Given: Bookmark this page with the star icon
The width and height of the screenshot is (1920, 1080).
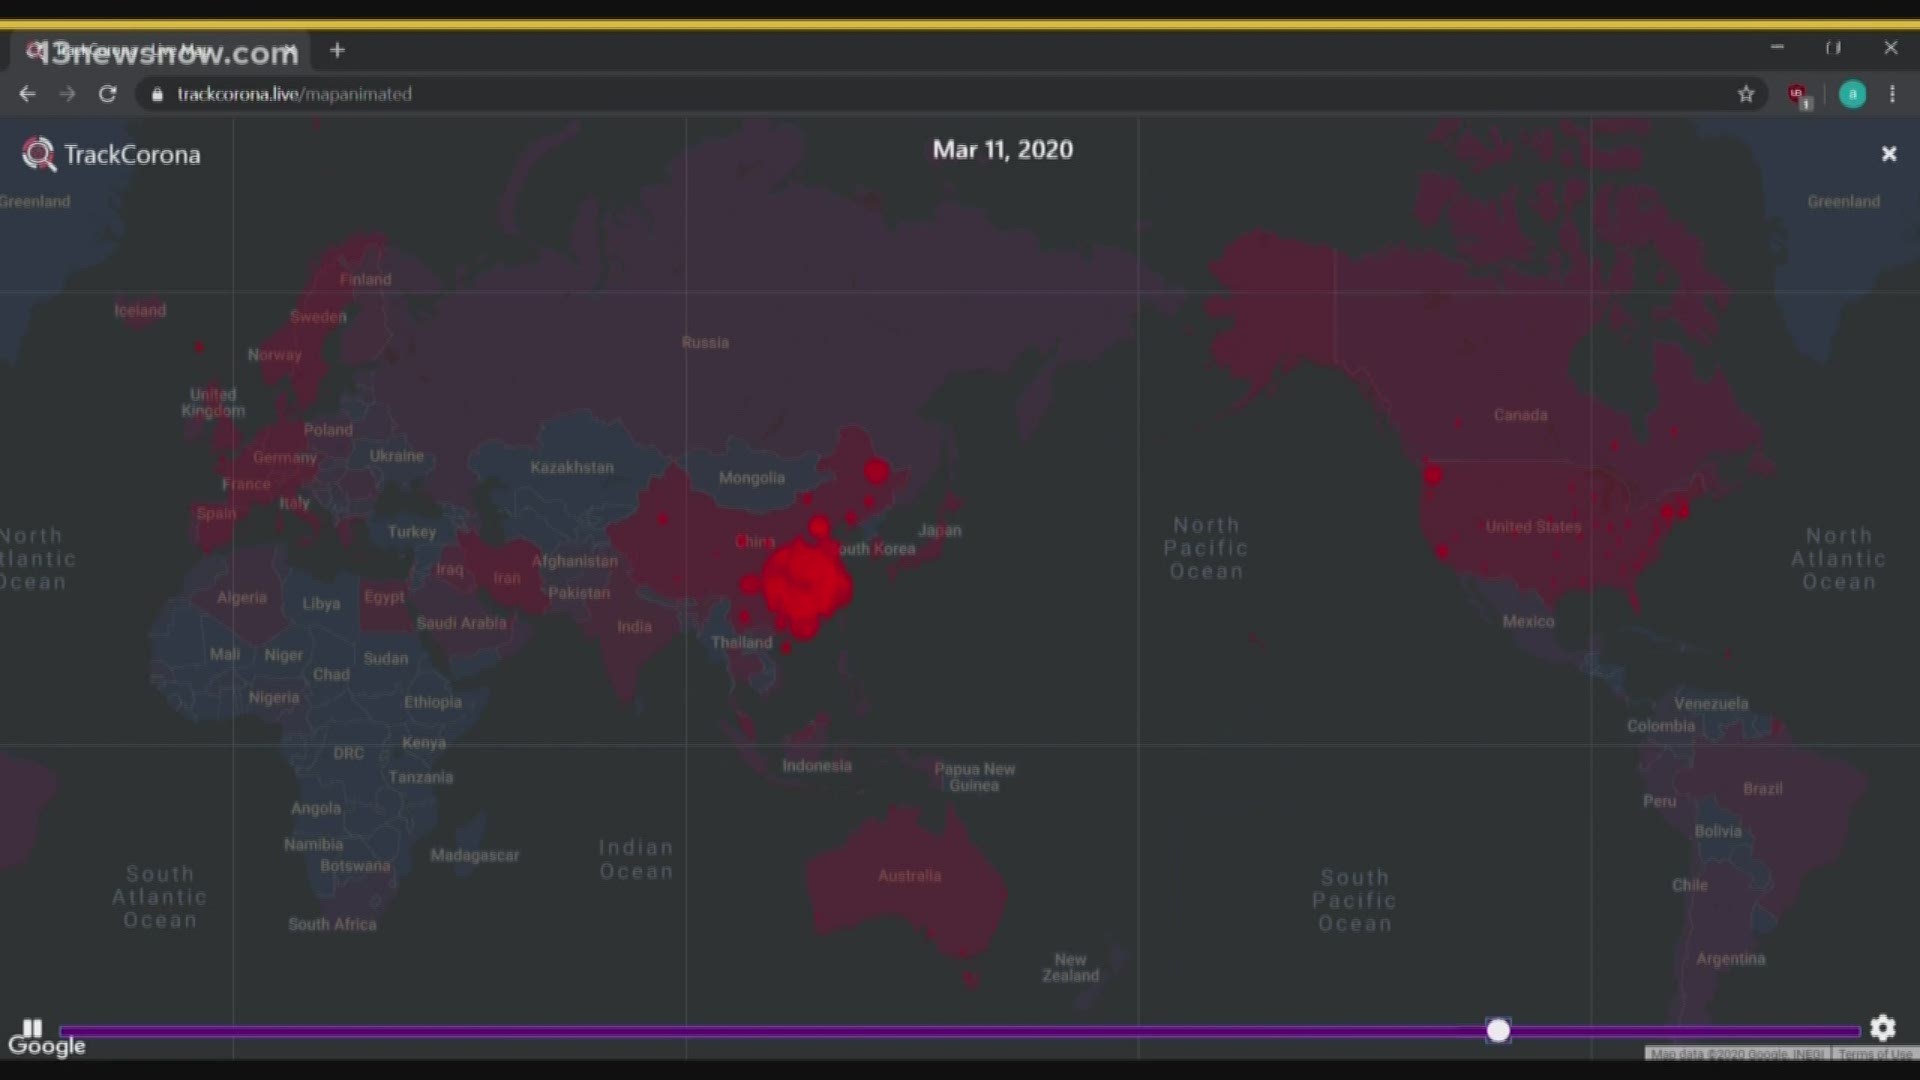Looking at the screenshot, I should (x=1745, y=94).
